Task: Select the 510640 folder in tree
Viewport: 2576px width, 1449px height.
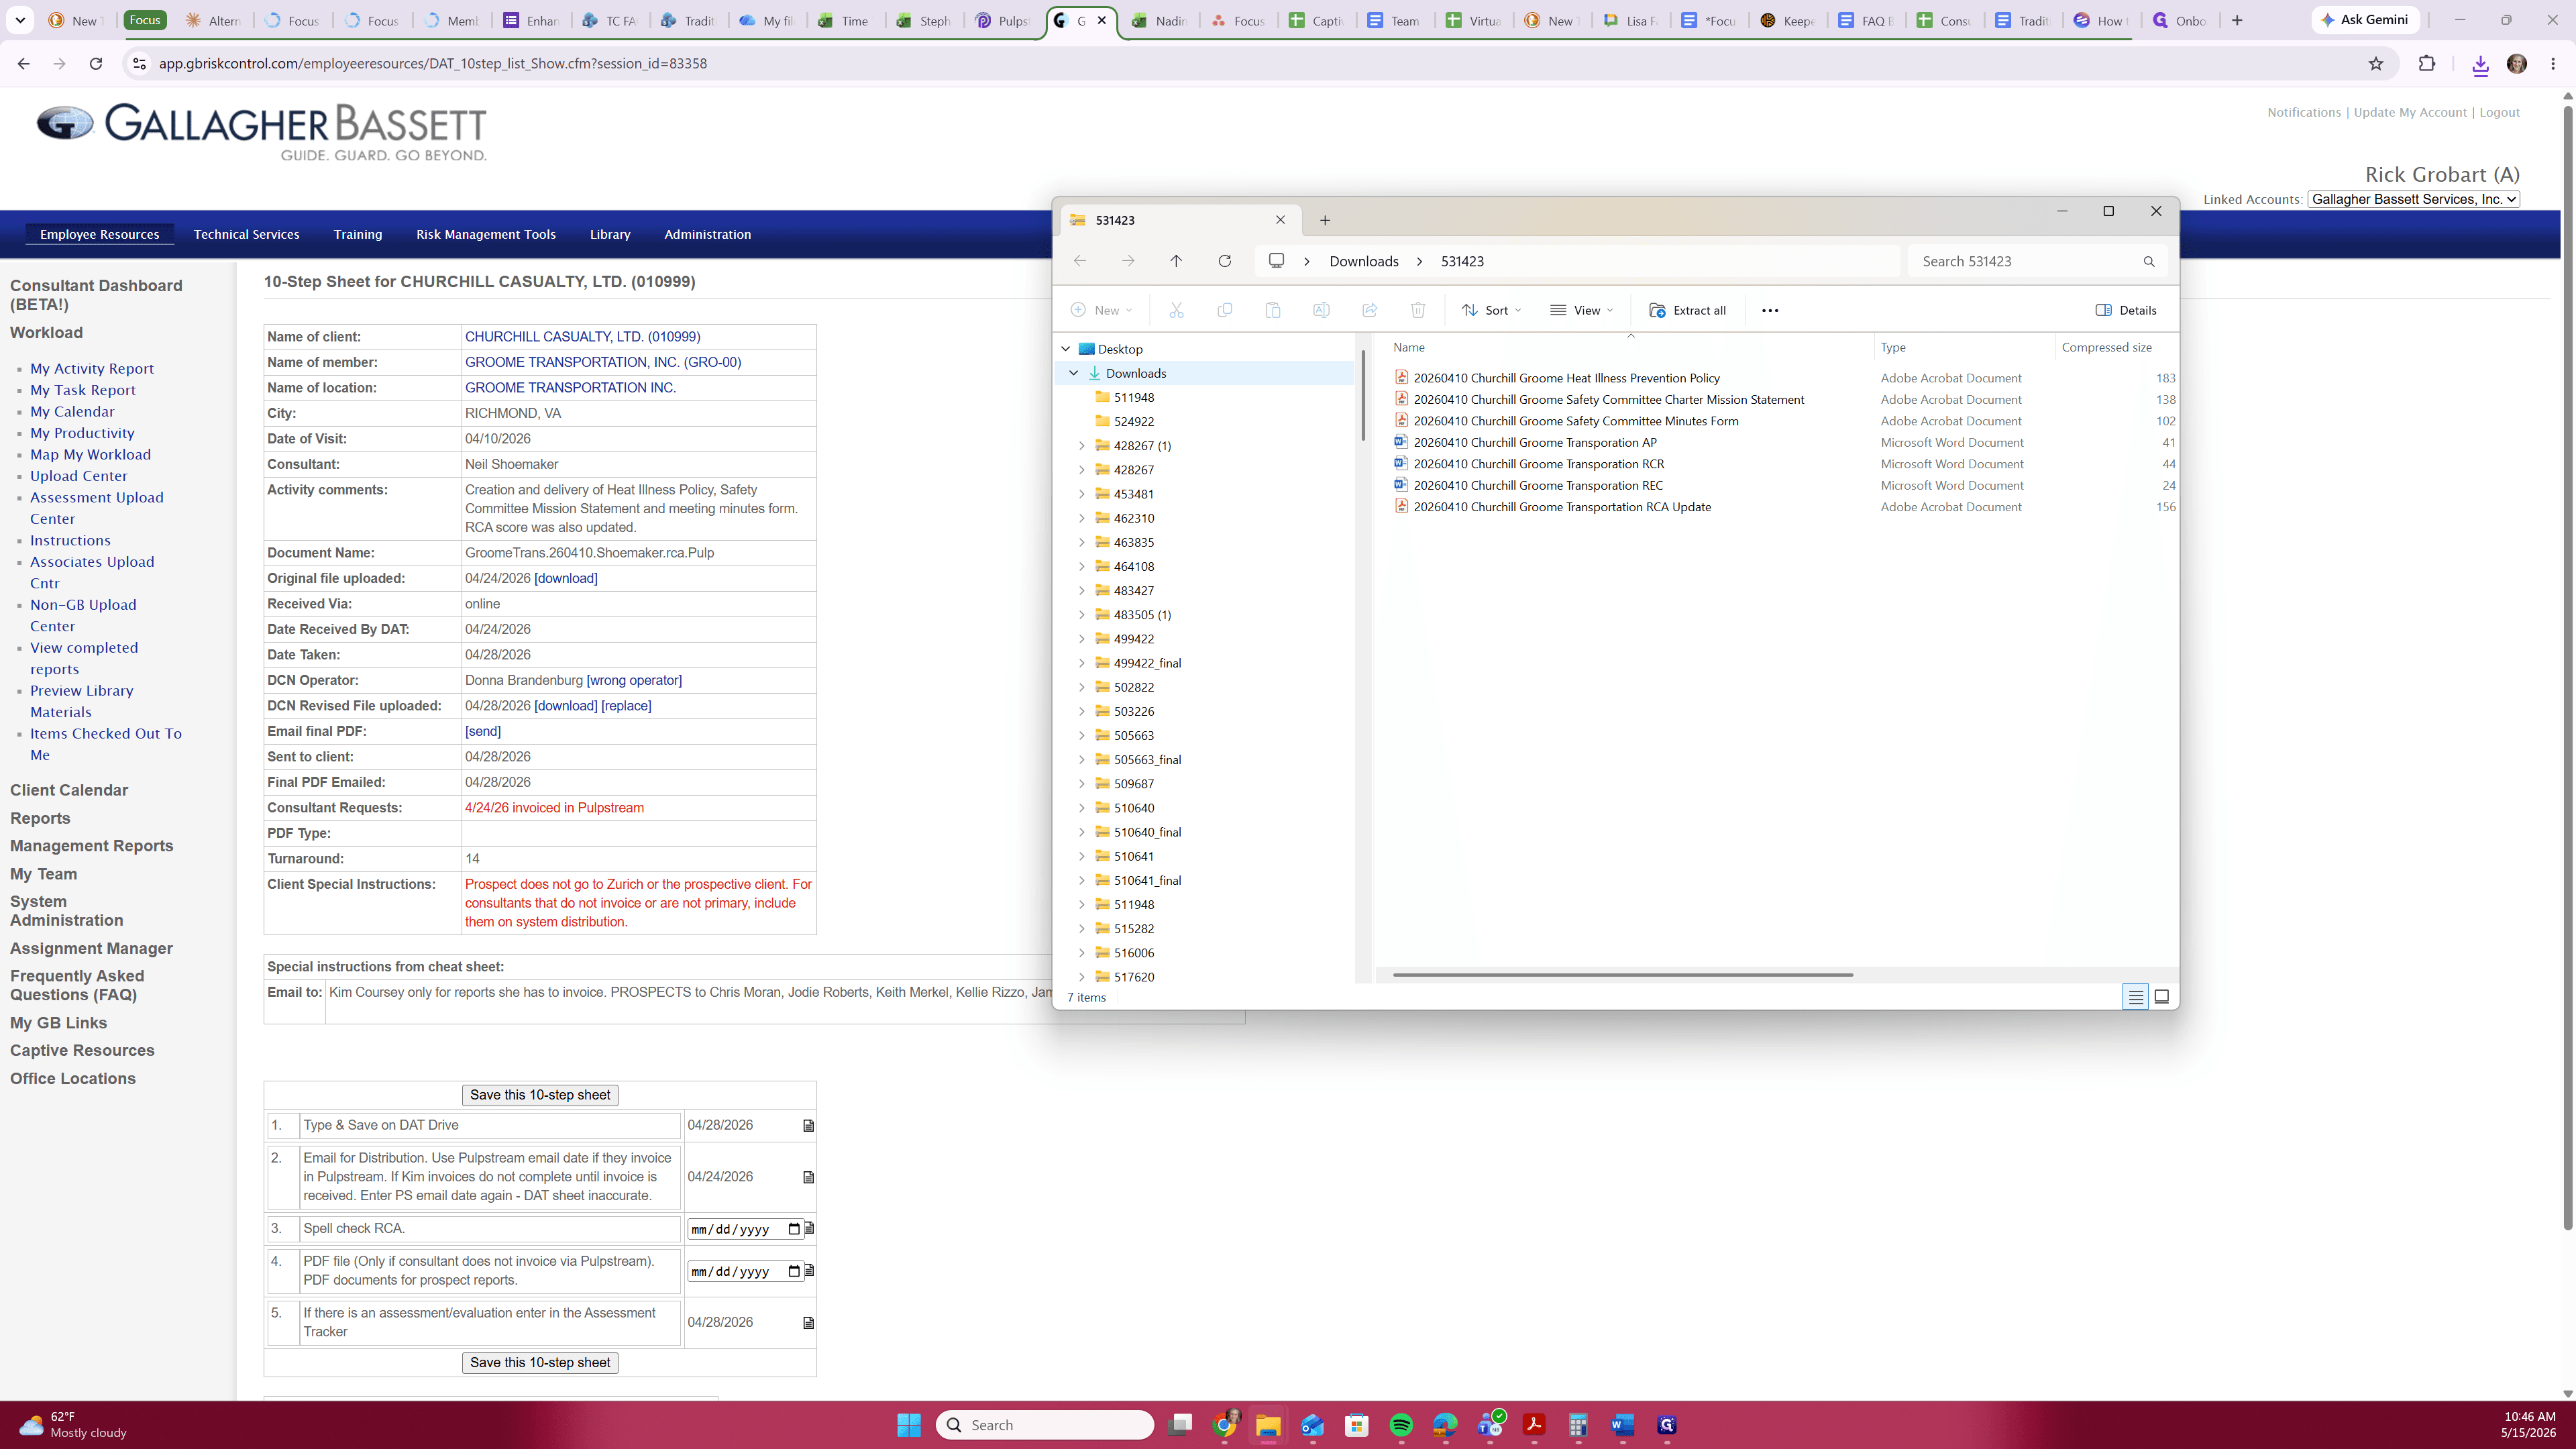Action: [1134, 808]
